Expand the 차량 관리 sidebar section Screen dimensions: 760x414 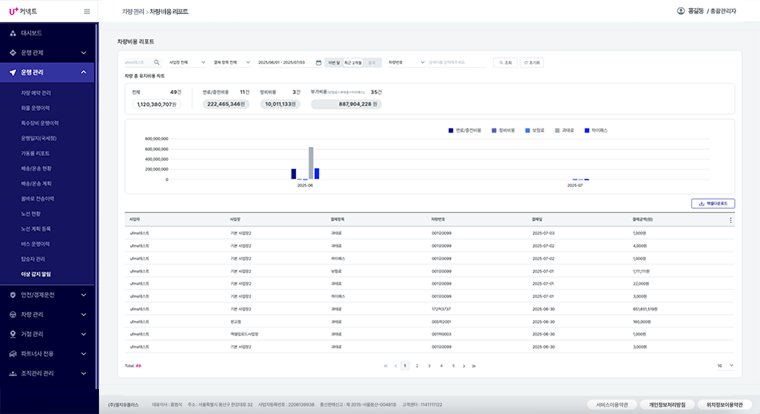[47, 315]
